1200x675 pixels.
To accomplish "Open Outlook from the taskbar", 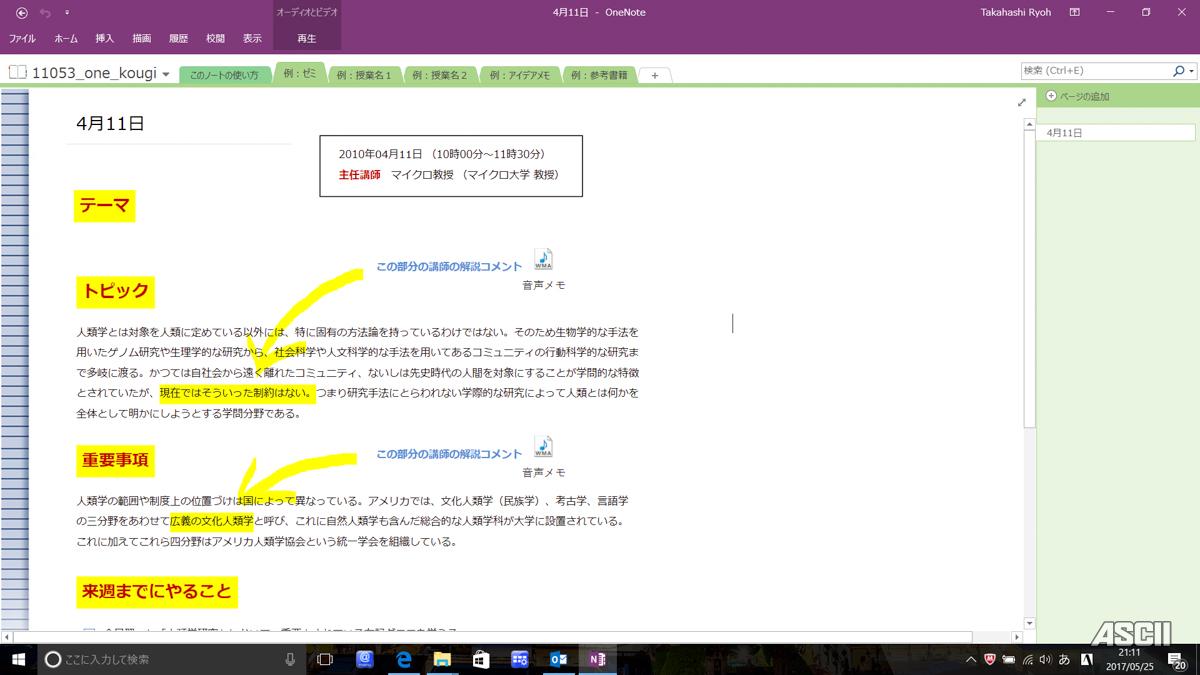I will point(558,659).
